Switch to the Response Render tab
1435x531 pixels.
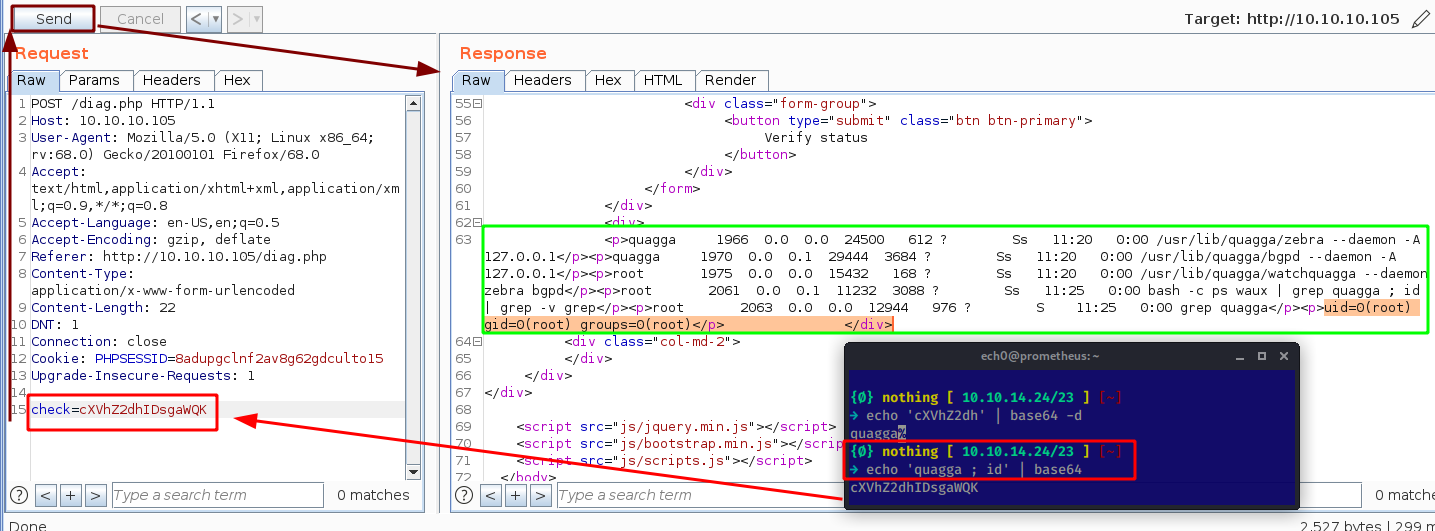[731, 81]
